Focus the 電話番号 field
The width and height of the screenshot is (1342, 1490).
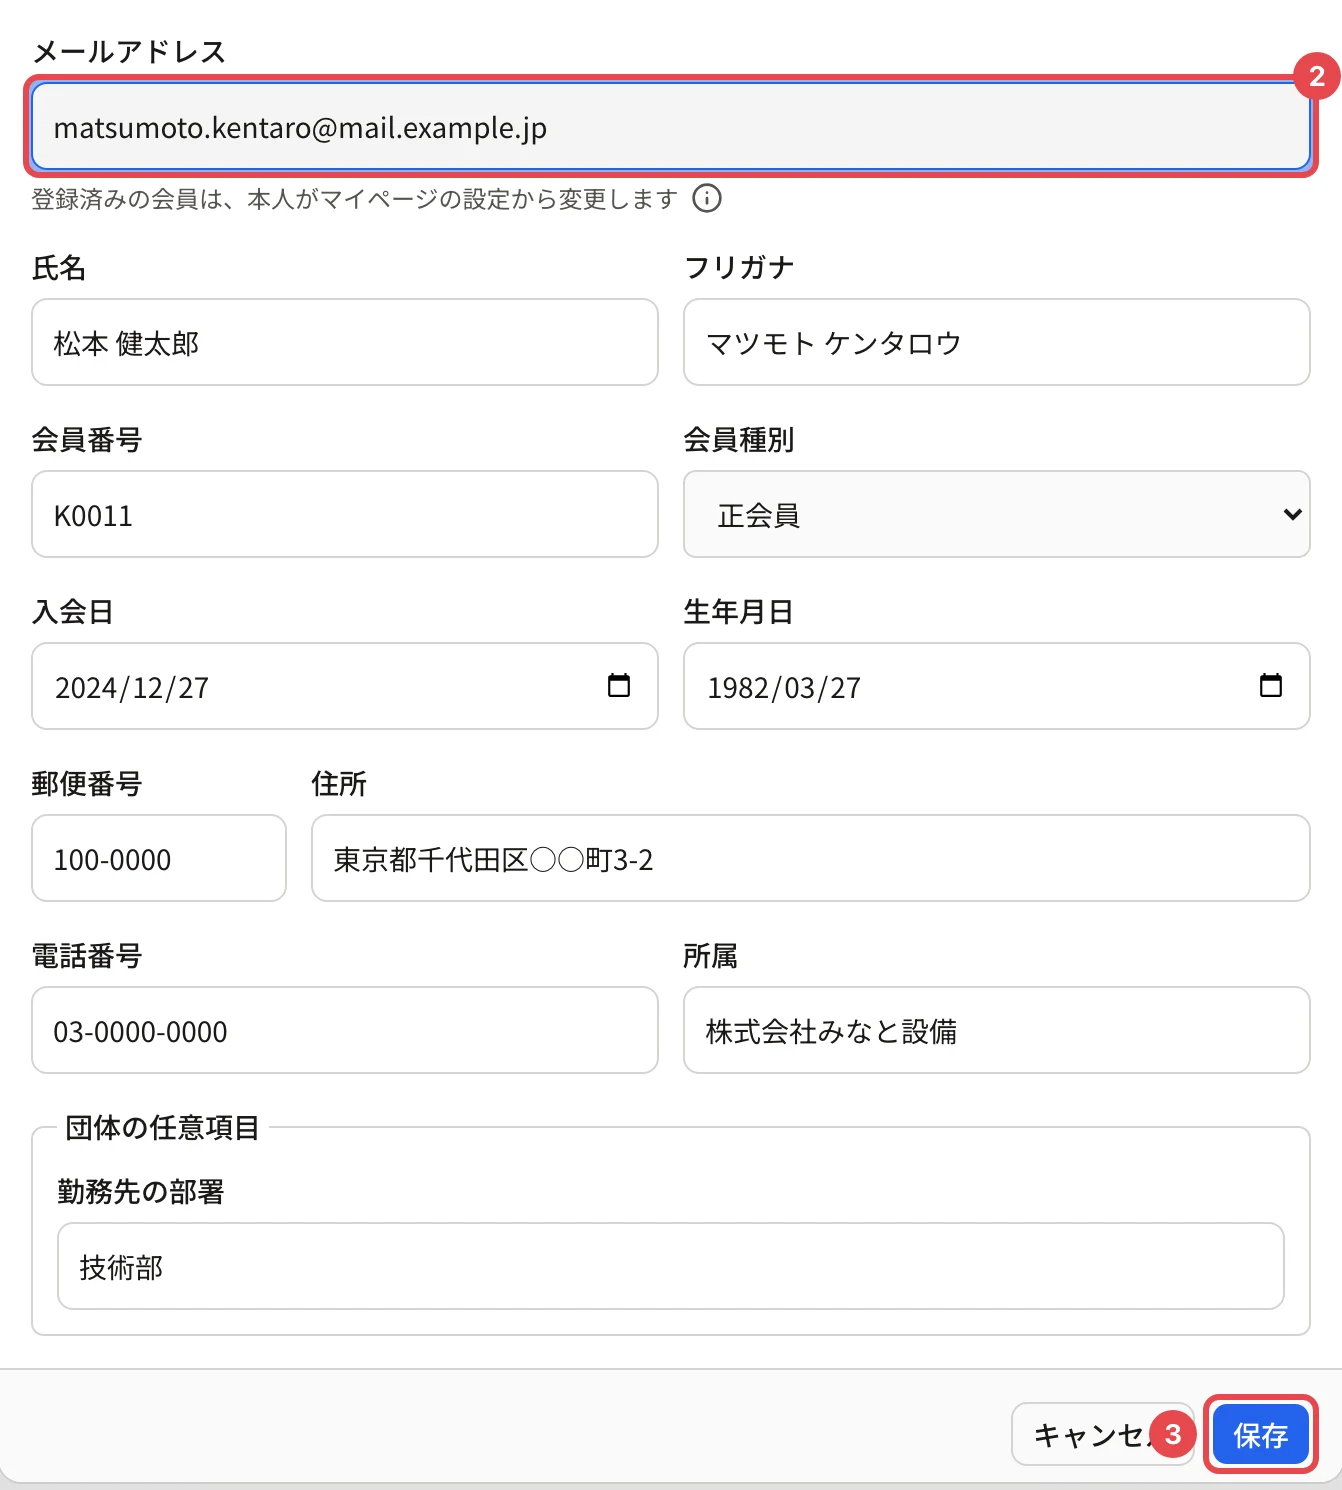pos(345,1030)
